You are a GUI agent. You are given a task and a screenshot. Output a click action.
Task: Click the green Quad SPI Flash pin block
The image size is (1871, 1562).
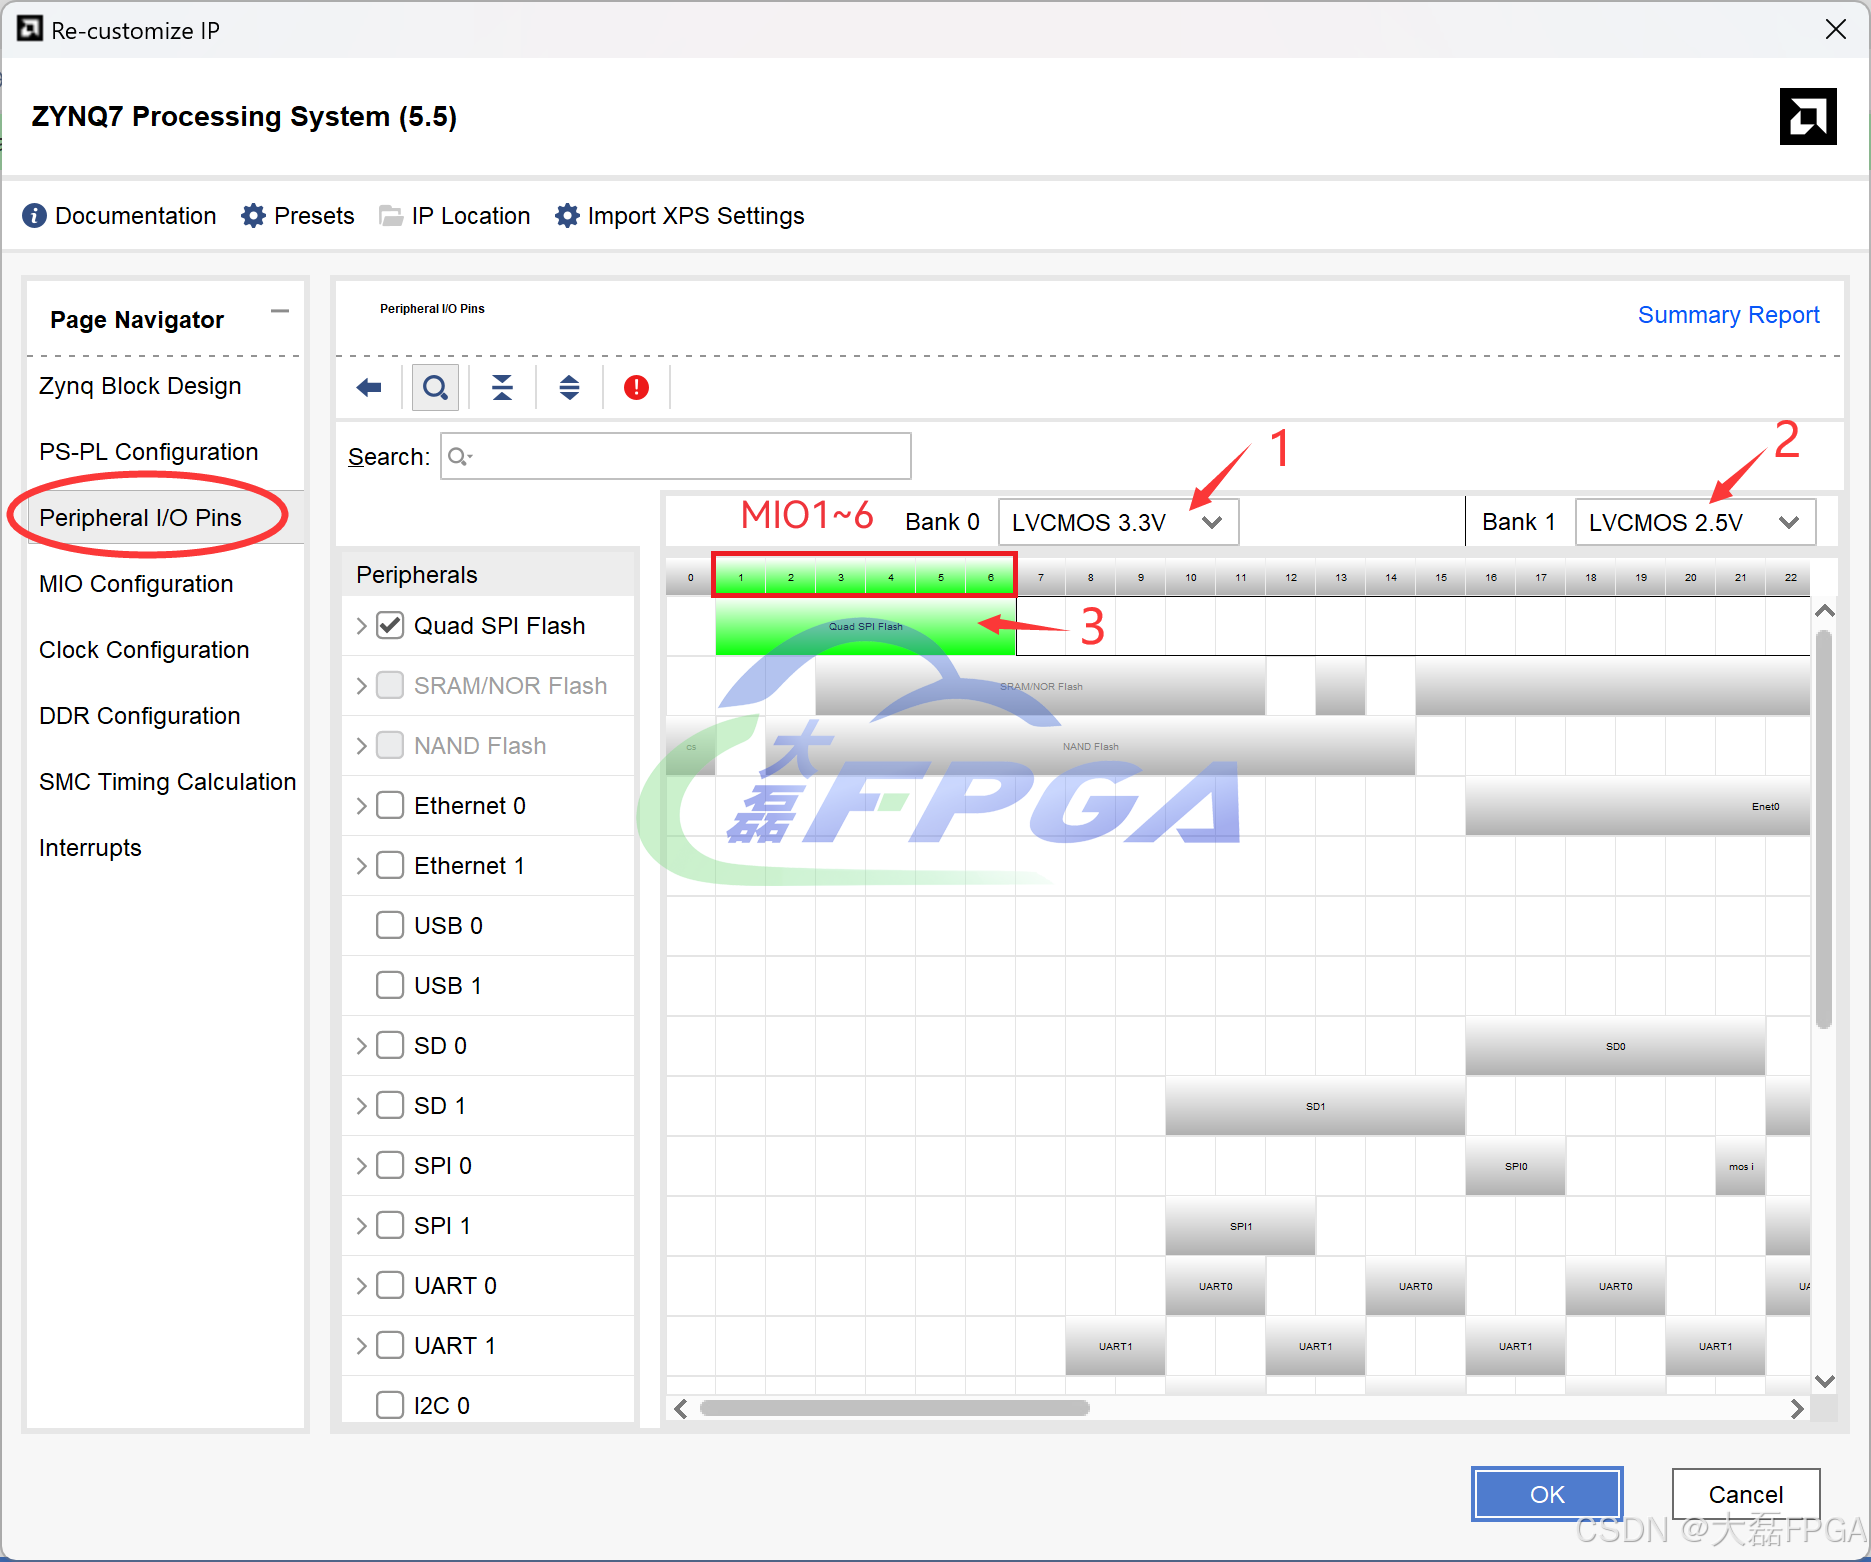pos(866,626)
